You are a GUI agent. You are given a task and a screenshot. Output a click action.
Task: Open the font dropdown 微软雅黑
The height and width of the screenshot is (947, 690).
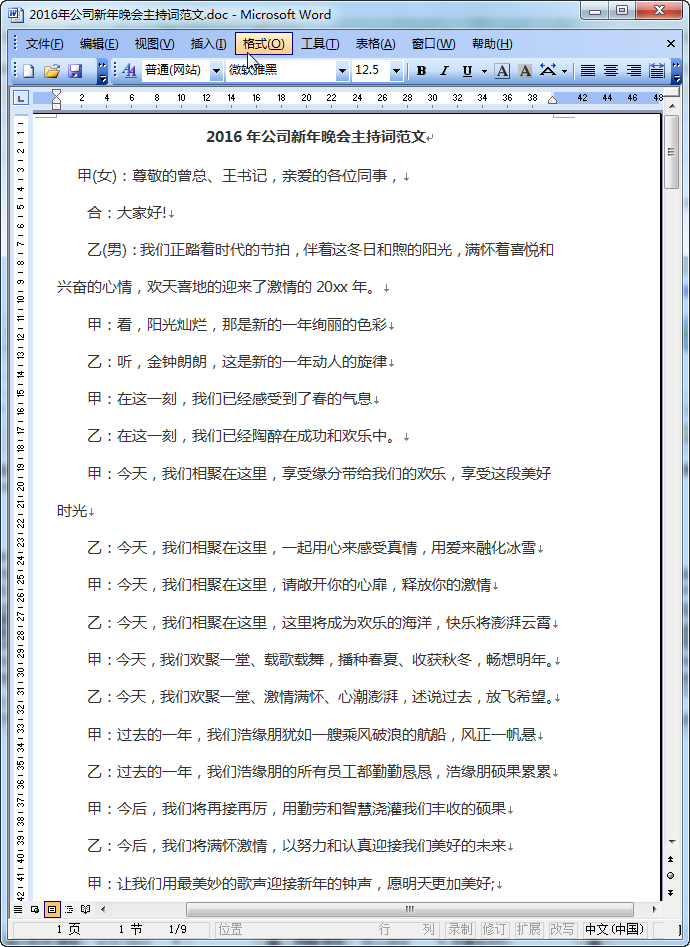[x=342, y=71]
